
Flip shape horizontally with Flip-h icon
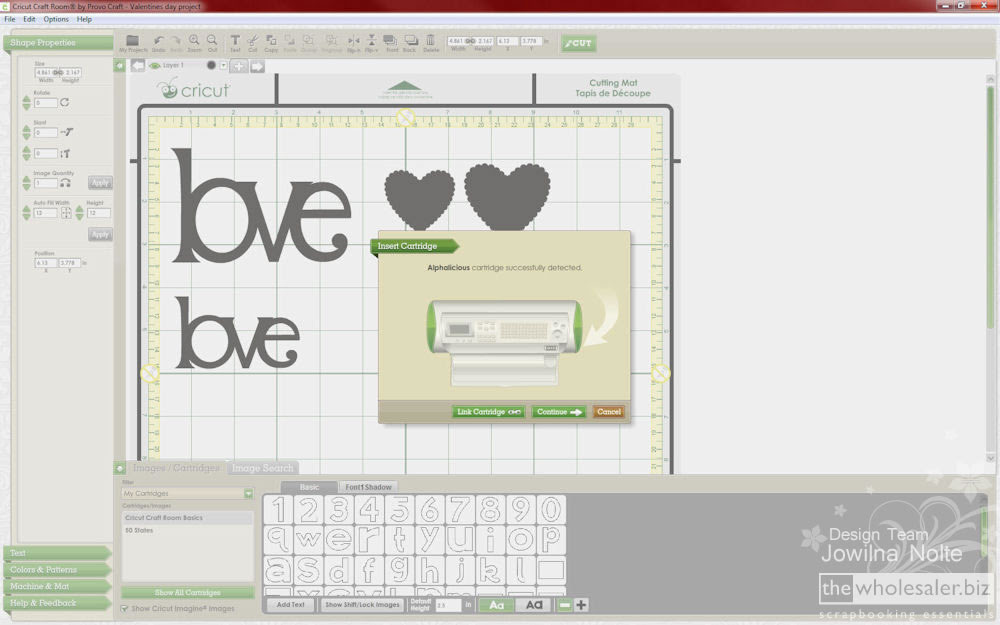pos(353,40)
